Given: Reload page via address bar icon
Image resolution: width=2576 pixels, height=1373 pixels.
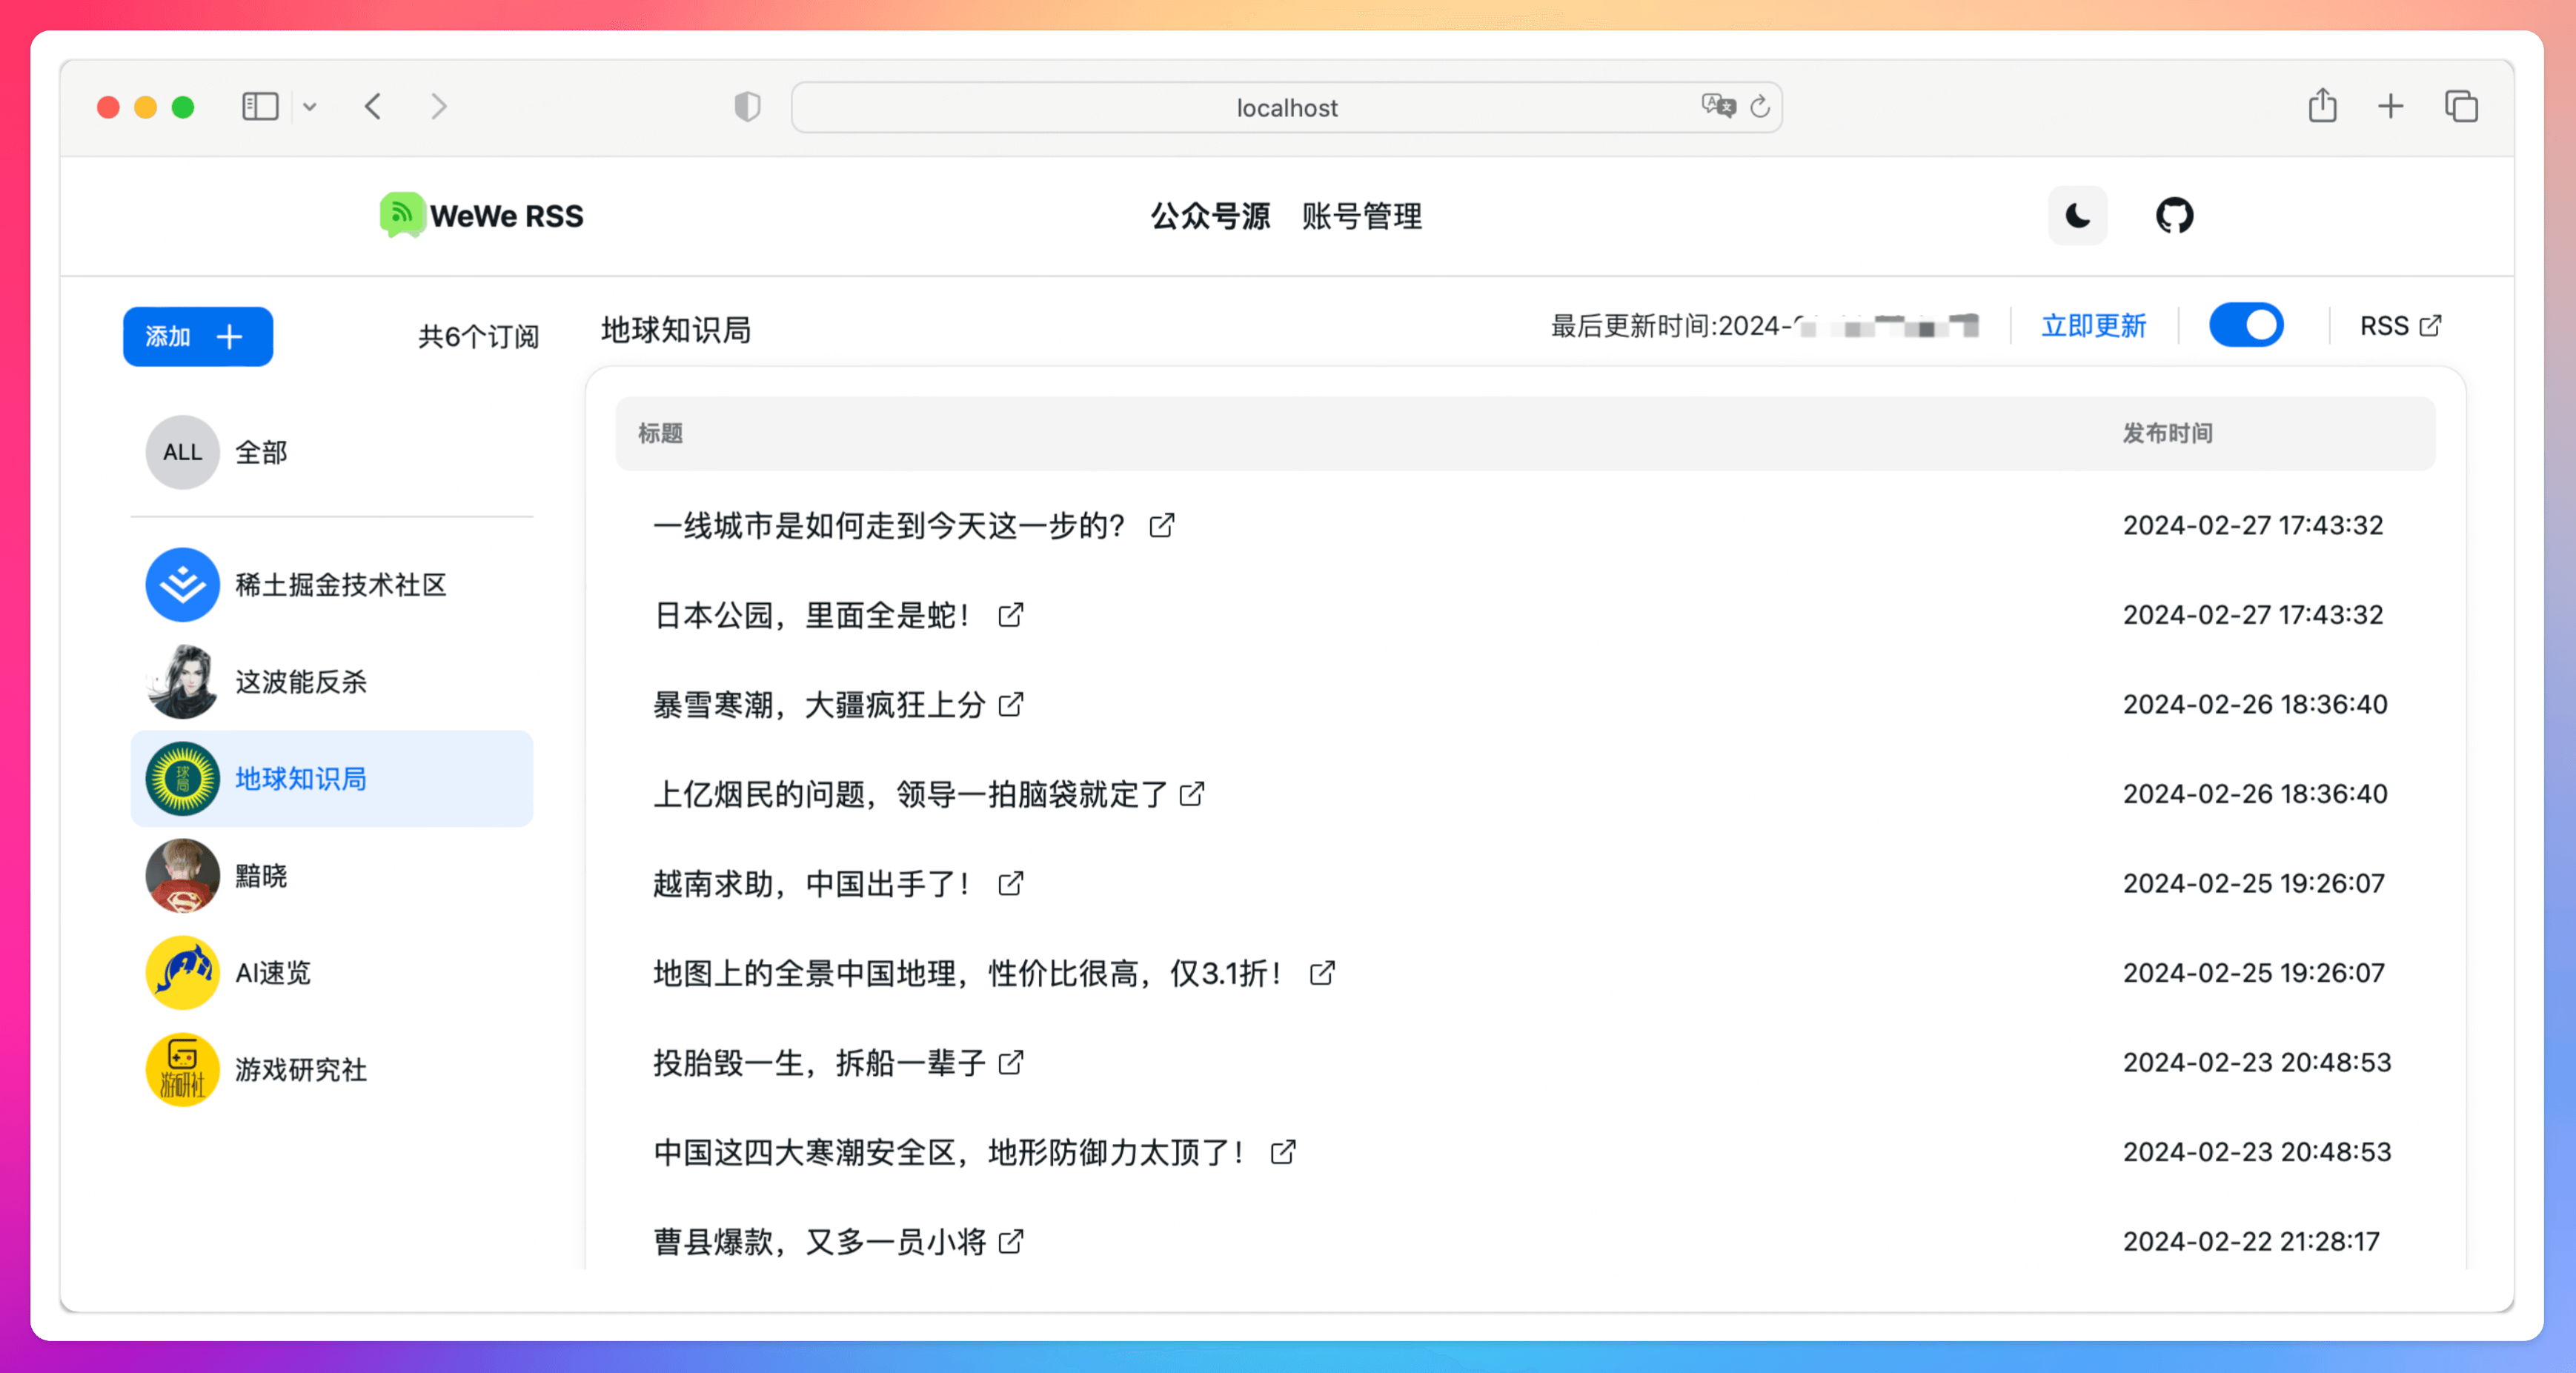Looking at the screenshot, I should click(x=1760, y=106).
